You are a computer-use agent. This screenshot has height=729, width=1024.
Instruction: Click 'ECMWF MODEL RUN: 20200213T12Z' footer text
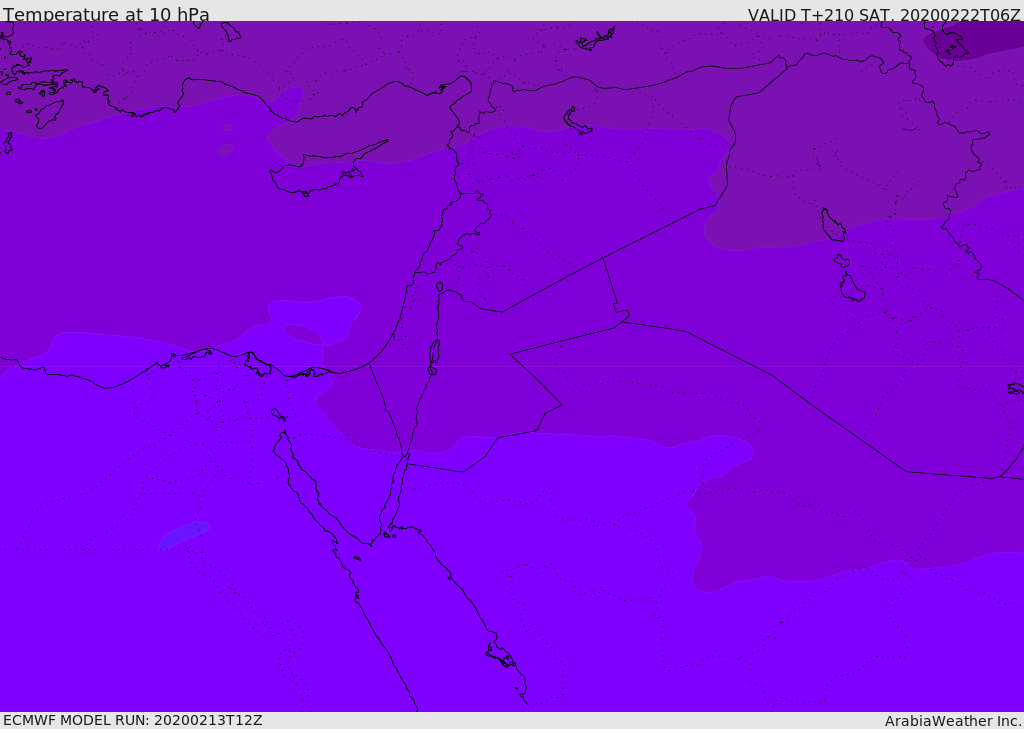(133, 720)
